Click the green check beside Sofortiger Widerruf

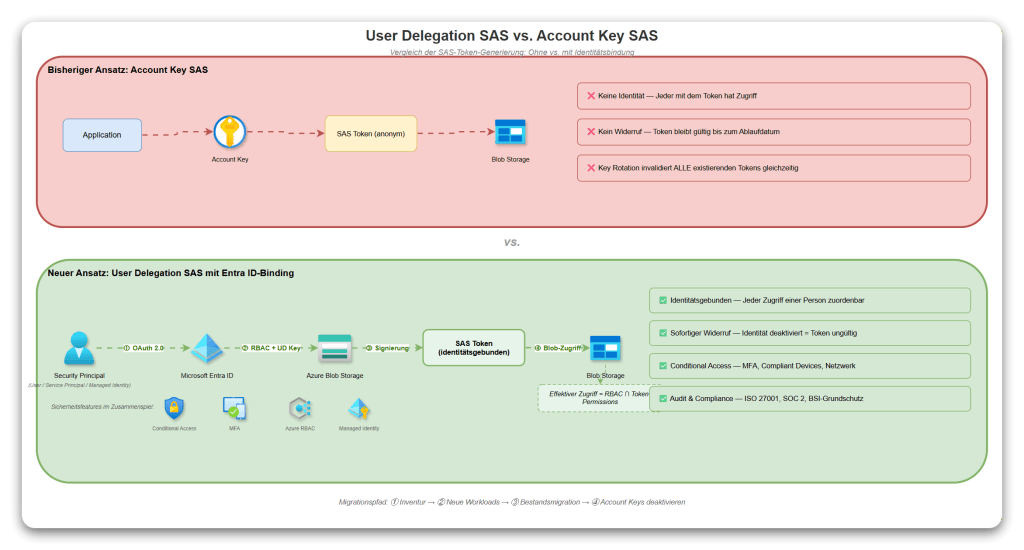tap(662, 333)
